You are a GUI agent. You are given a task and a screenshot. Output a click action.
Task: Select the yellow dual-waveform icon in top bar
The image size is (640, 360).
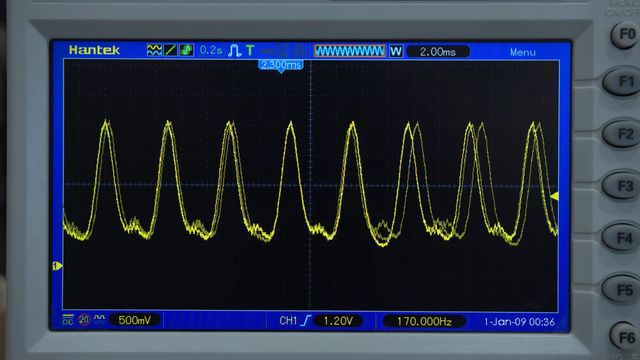(154, 50)
